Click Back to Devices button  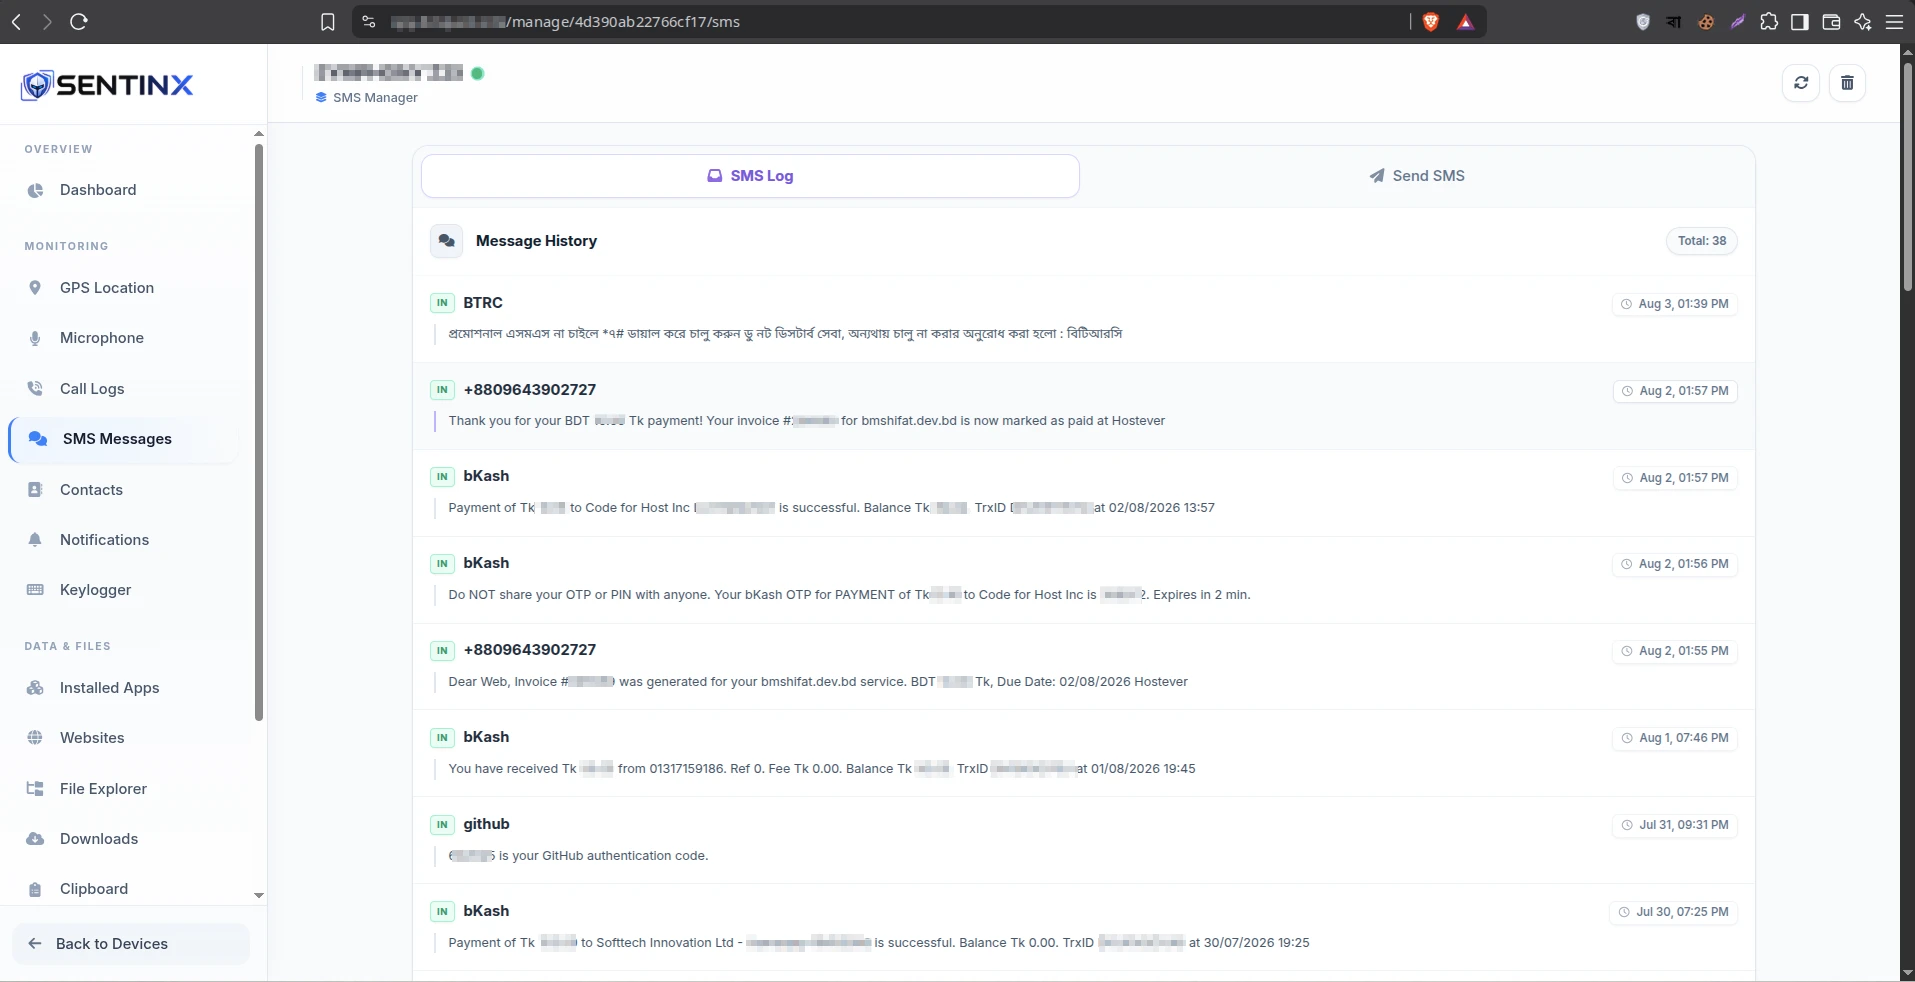131,944
